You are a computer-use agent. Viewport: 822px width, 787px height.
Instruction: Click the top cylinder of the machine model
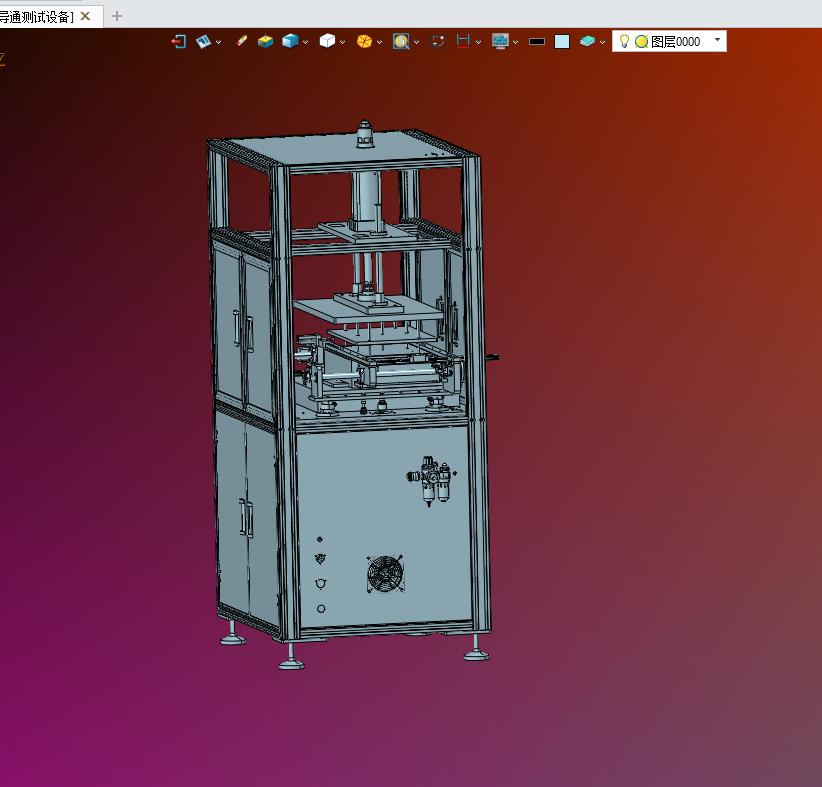point(365,133)
